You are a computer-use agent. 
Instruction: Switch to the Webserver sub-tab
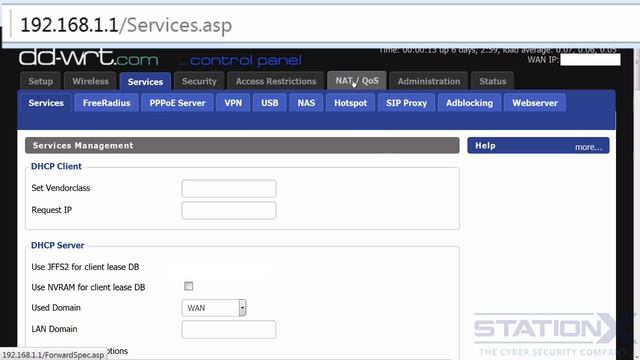point(535,103)
